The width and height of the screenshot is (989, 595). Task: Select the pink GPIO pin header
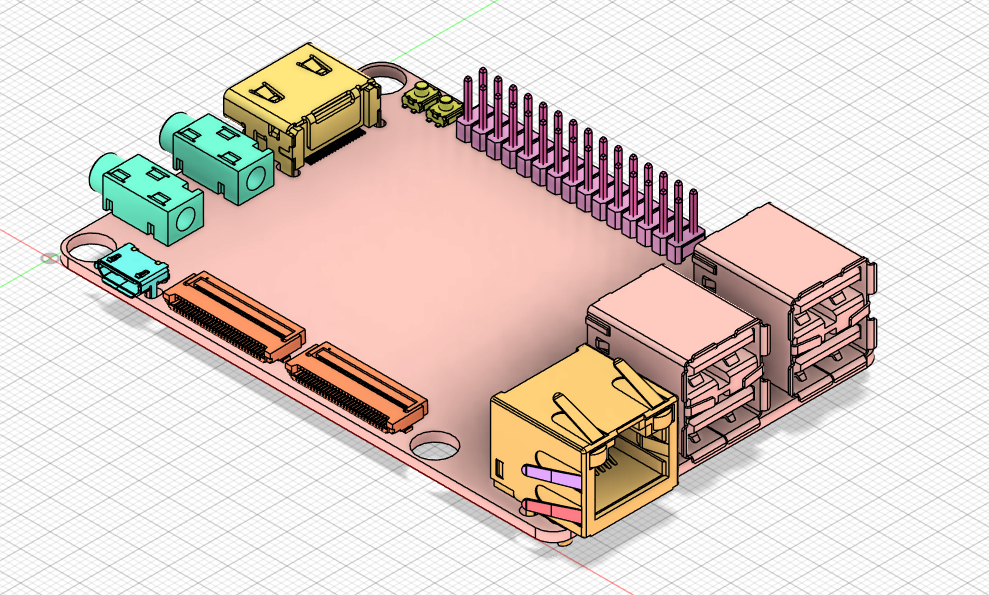point(579,165)
